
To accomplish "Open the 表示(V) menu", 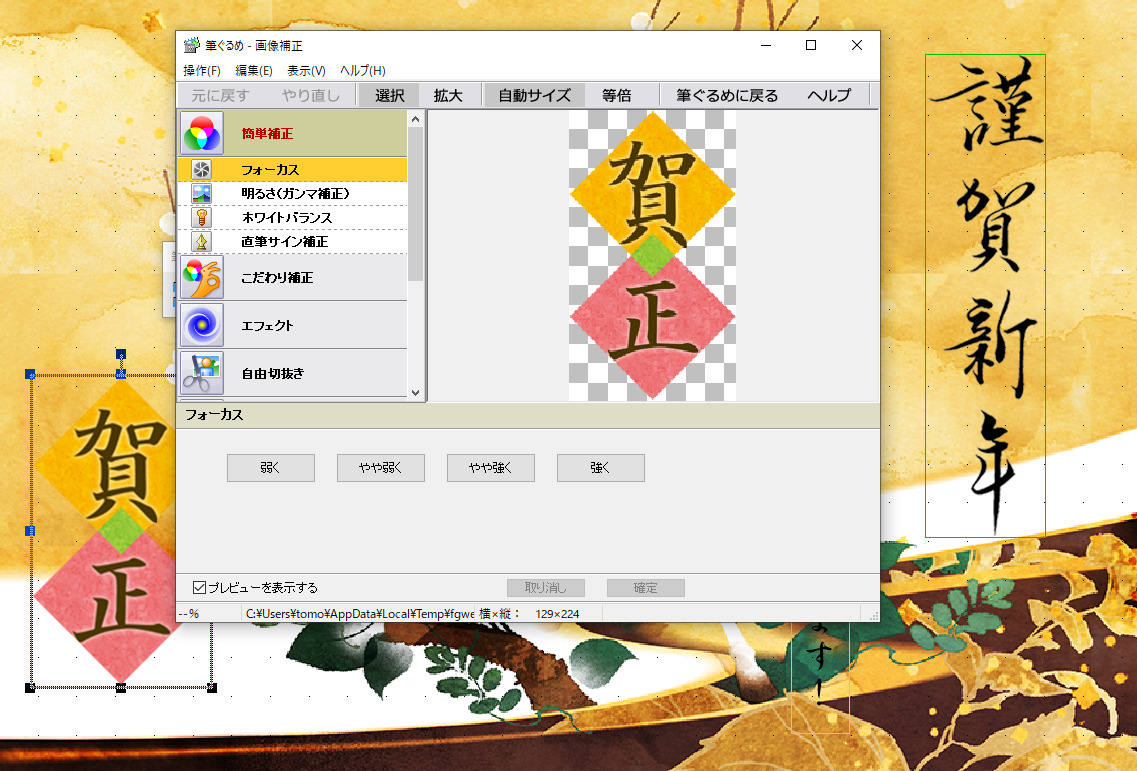I will pyautogui.click(x=306, y=71).
